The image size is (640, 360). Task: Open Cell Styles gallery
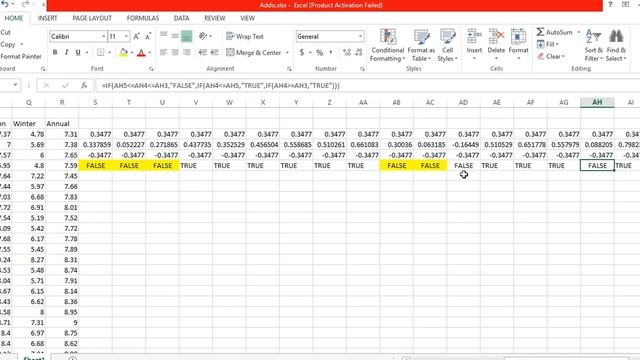(x=447, y=45)
